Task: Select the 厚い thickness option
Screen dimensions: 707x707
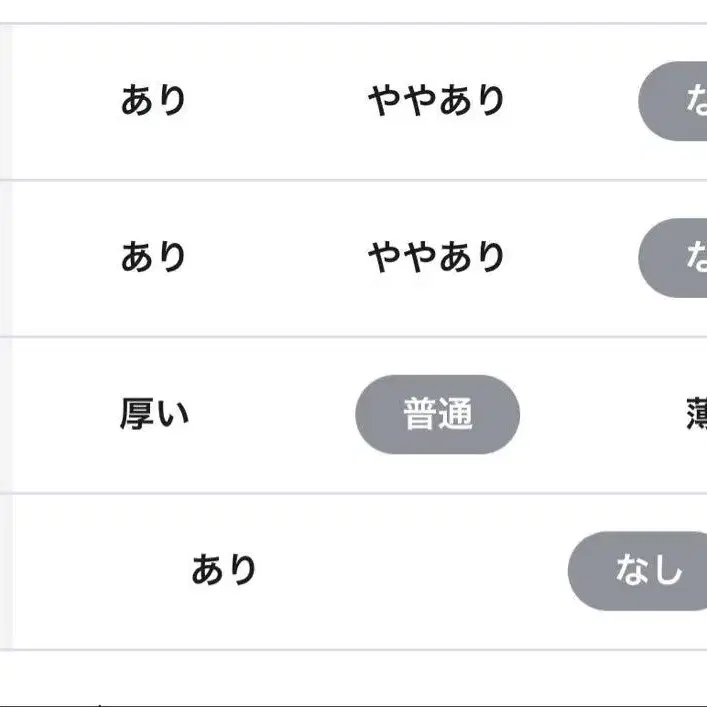Action: [154, 414]
